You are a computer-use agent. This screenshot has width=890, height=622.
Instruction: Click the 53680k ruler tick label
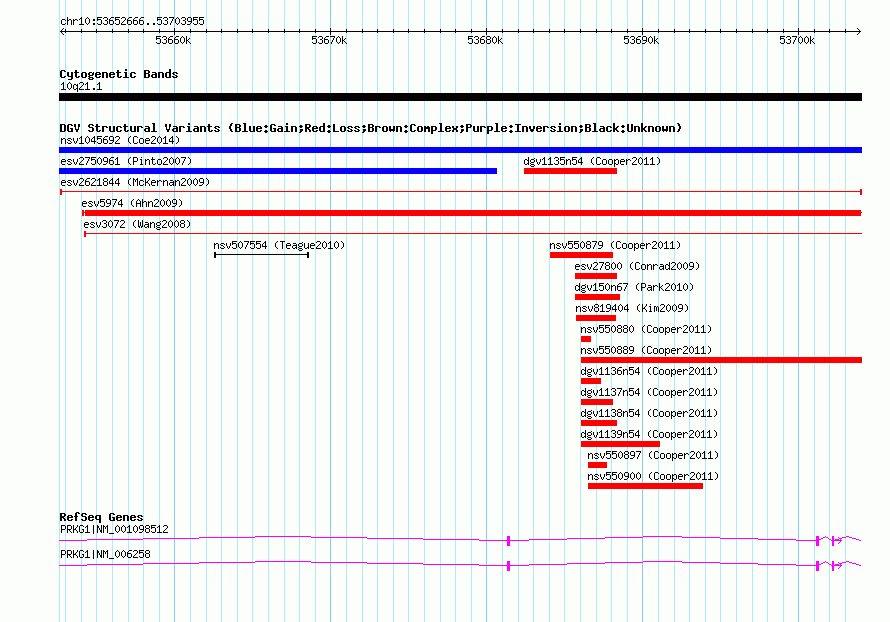[x=485, y=40]
